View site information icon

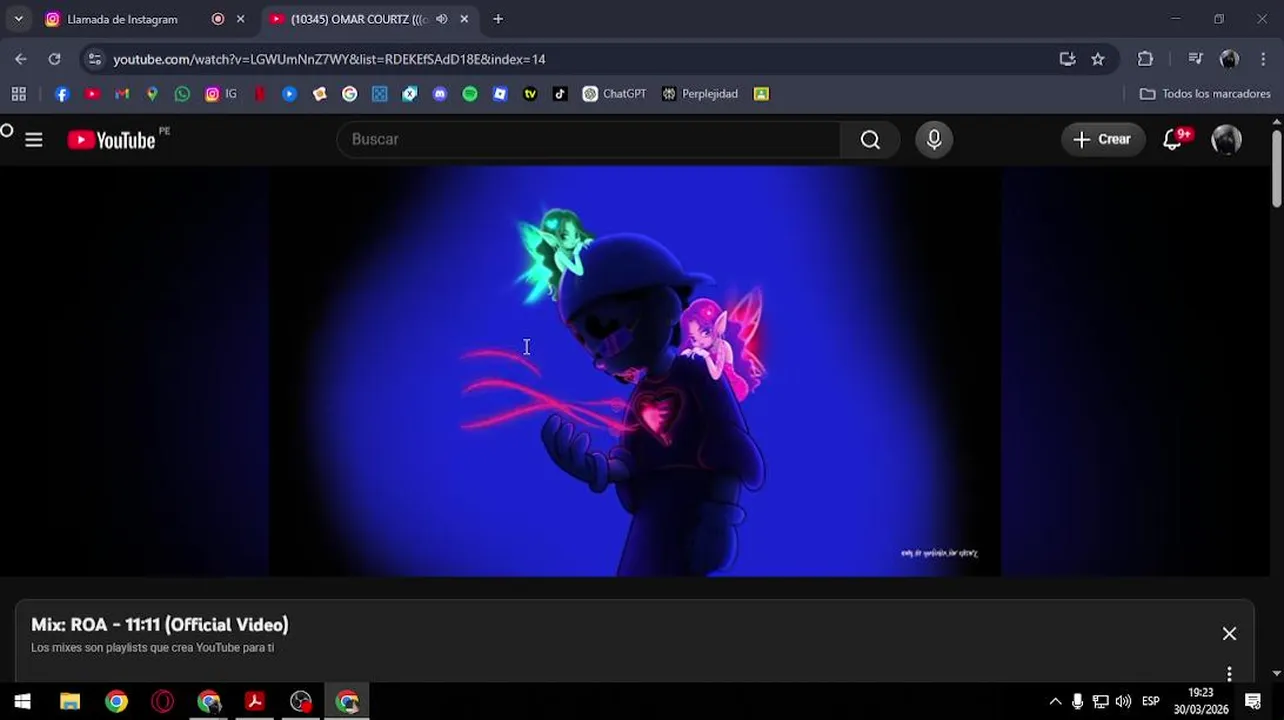[x=94, y=59]
